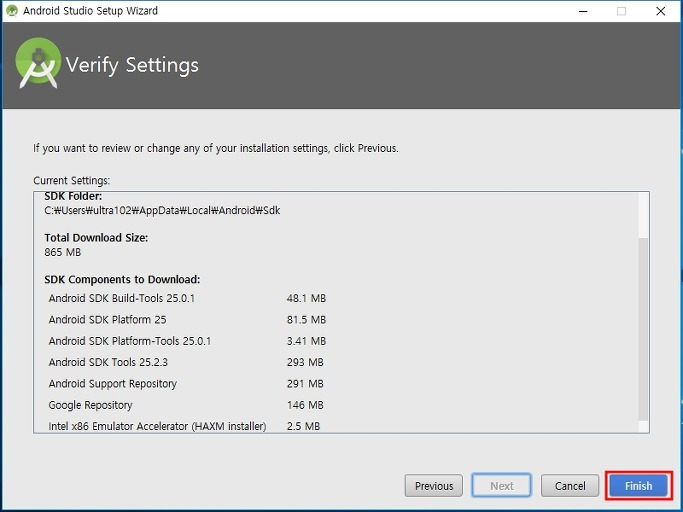Image resolution: width=683 pixels, height=512 pixels.
Task: Click the title bar Android Studio icon
Action: coord(12,10)
